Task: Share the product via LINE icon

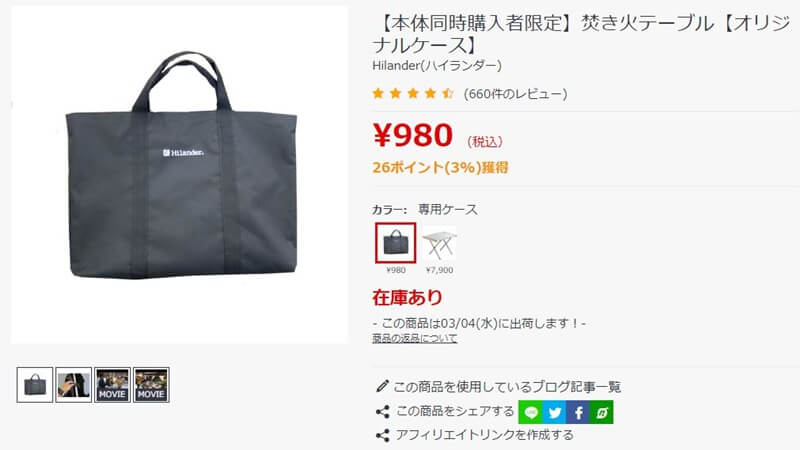Action: [530, 412]
